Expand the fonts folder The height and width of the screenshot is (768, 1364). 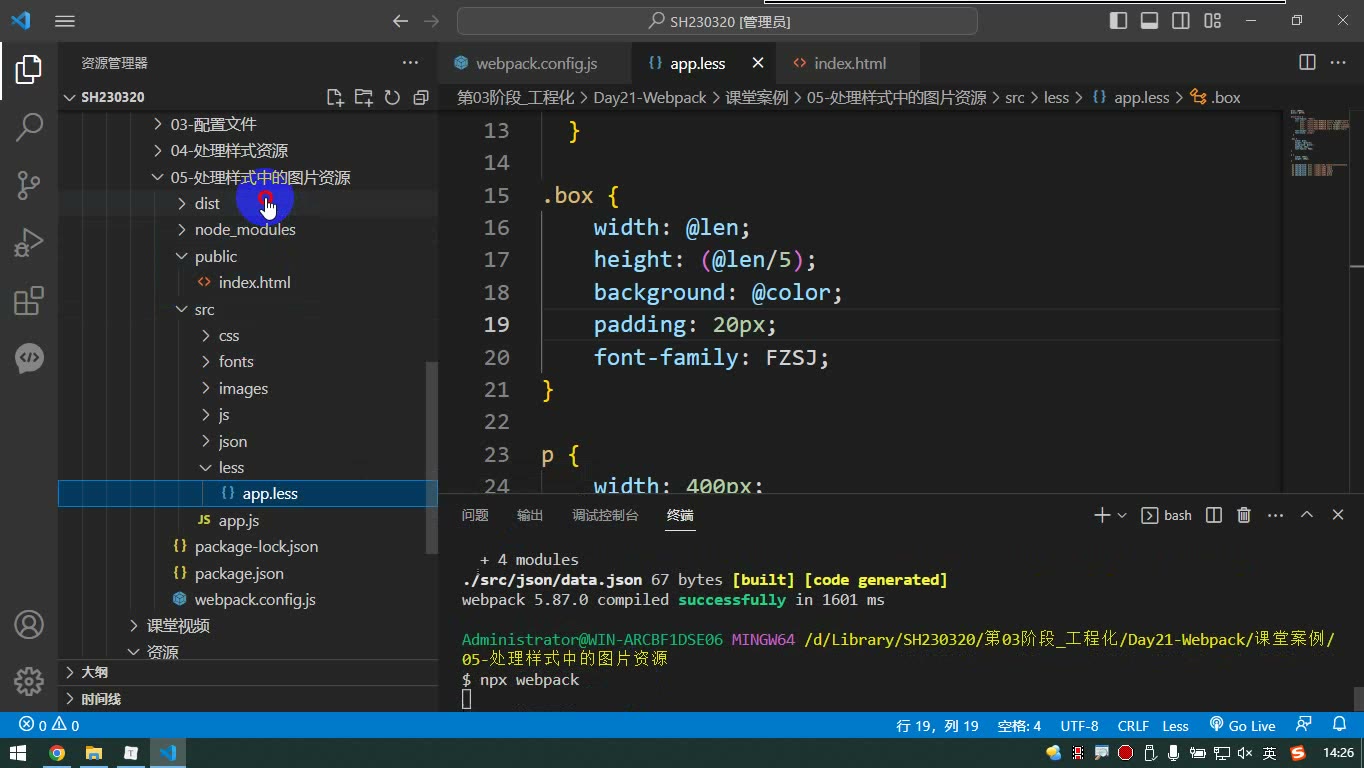coord(236,362)
